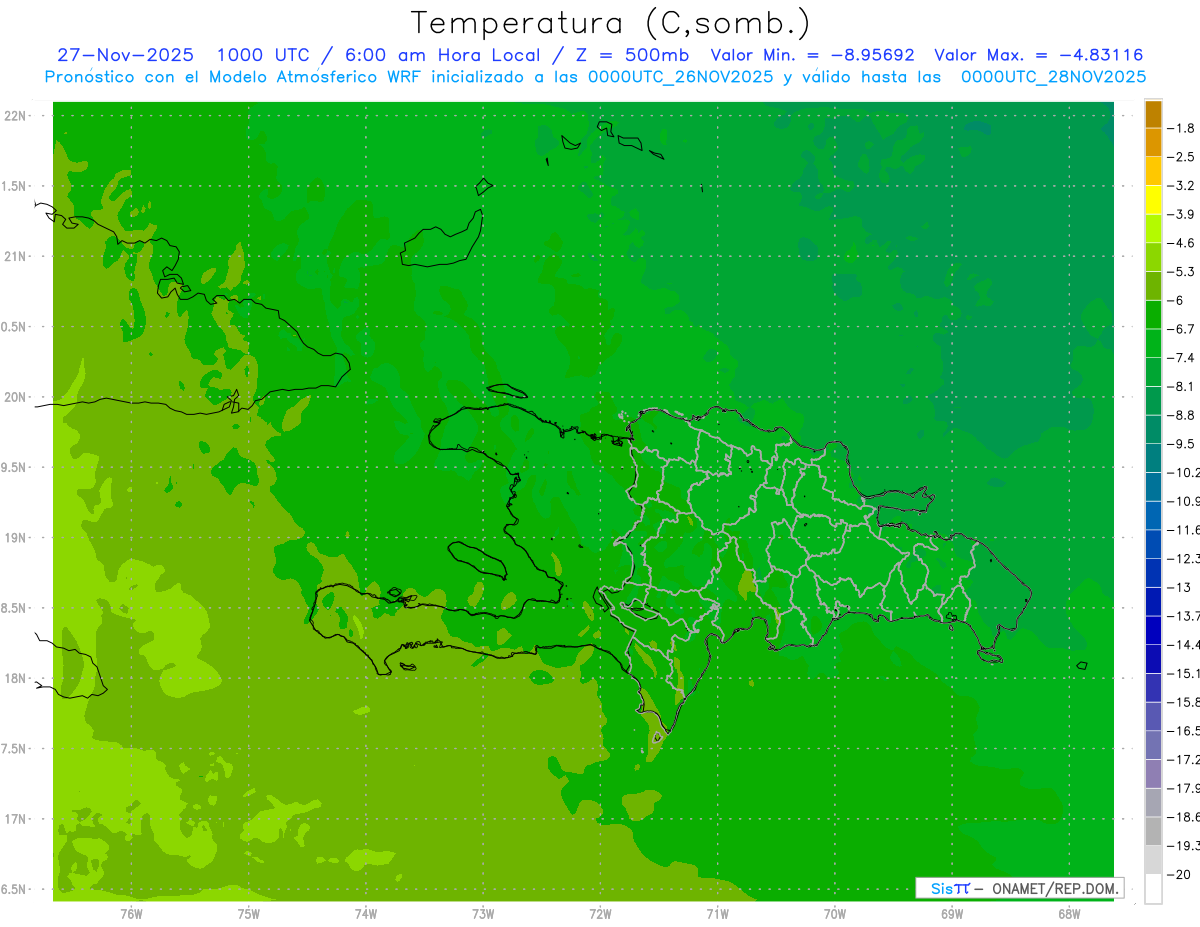Click "Valor Max. = -4.83116" value
1200x927 pixels.
pos(1038,55)
